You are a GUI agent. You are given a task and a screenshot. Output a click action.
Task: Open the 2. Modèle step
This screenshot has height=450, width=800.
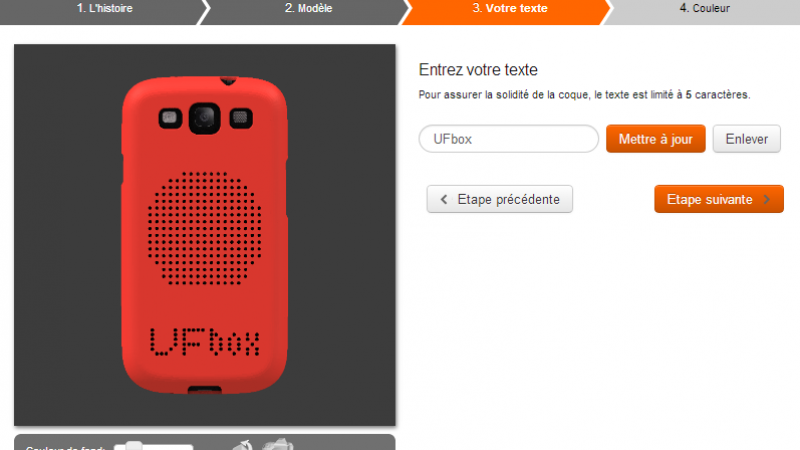coord(308,10)
